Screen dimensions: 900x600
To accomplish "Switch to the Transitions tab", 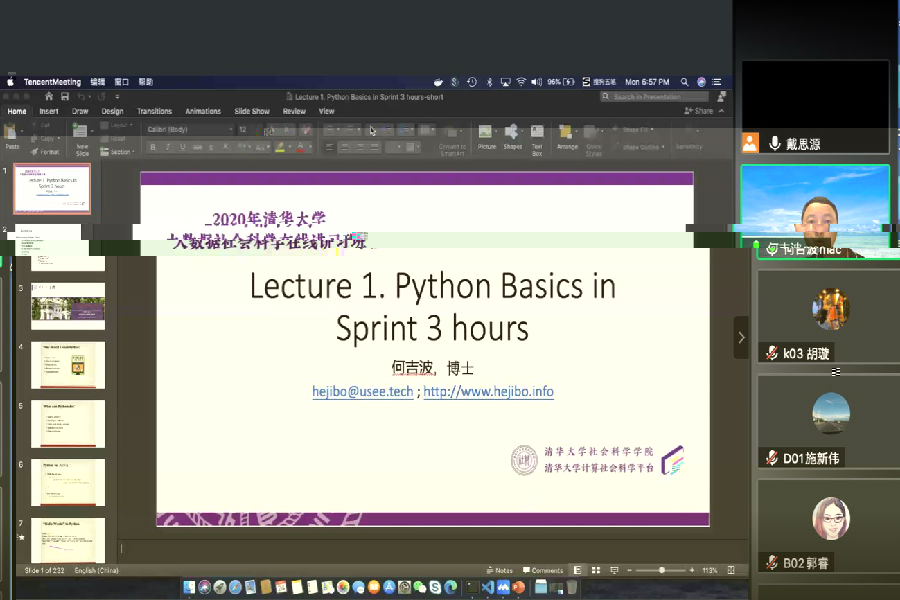I will 154,111.
